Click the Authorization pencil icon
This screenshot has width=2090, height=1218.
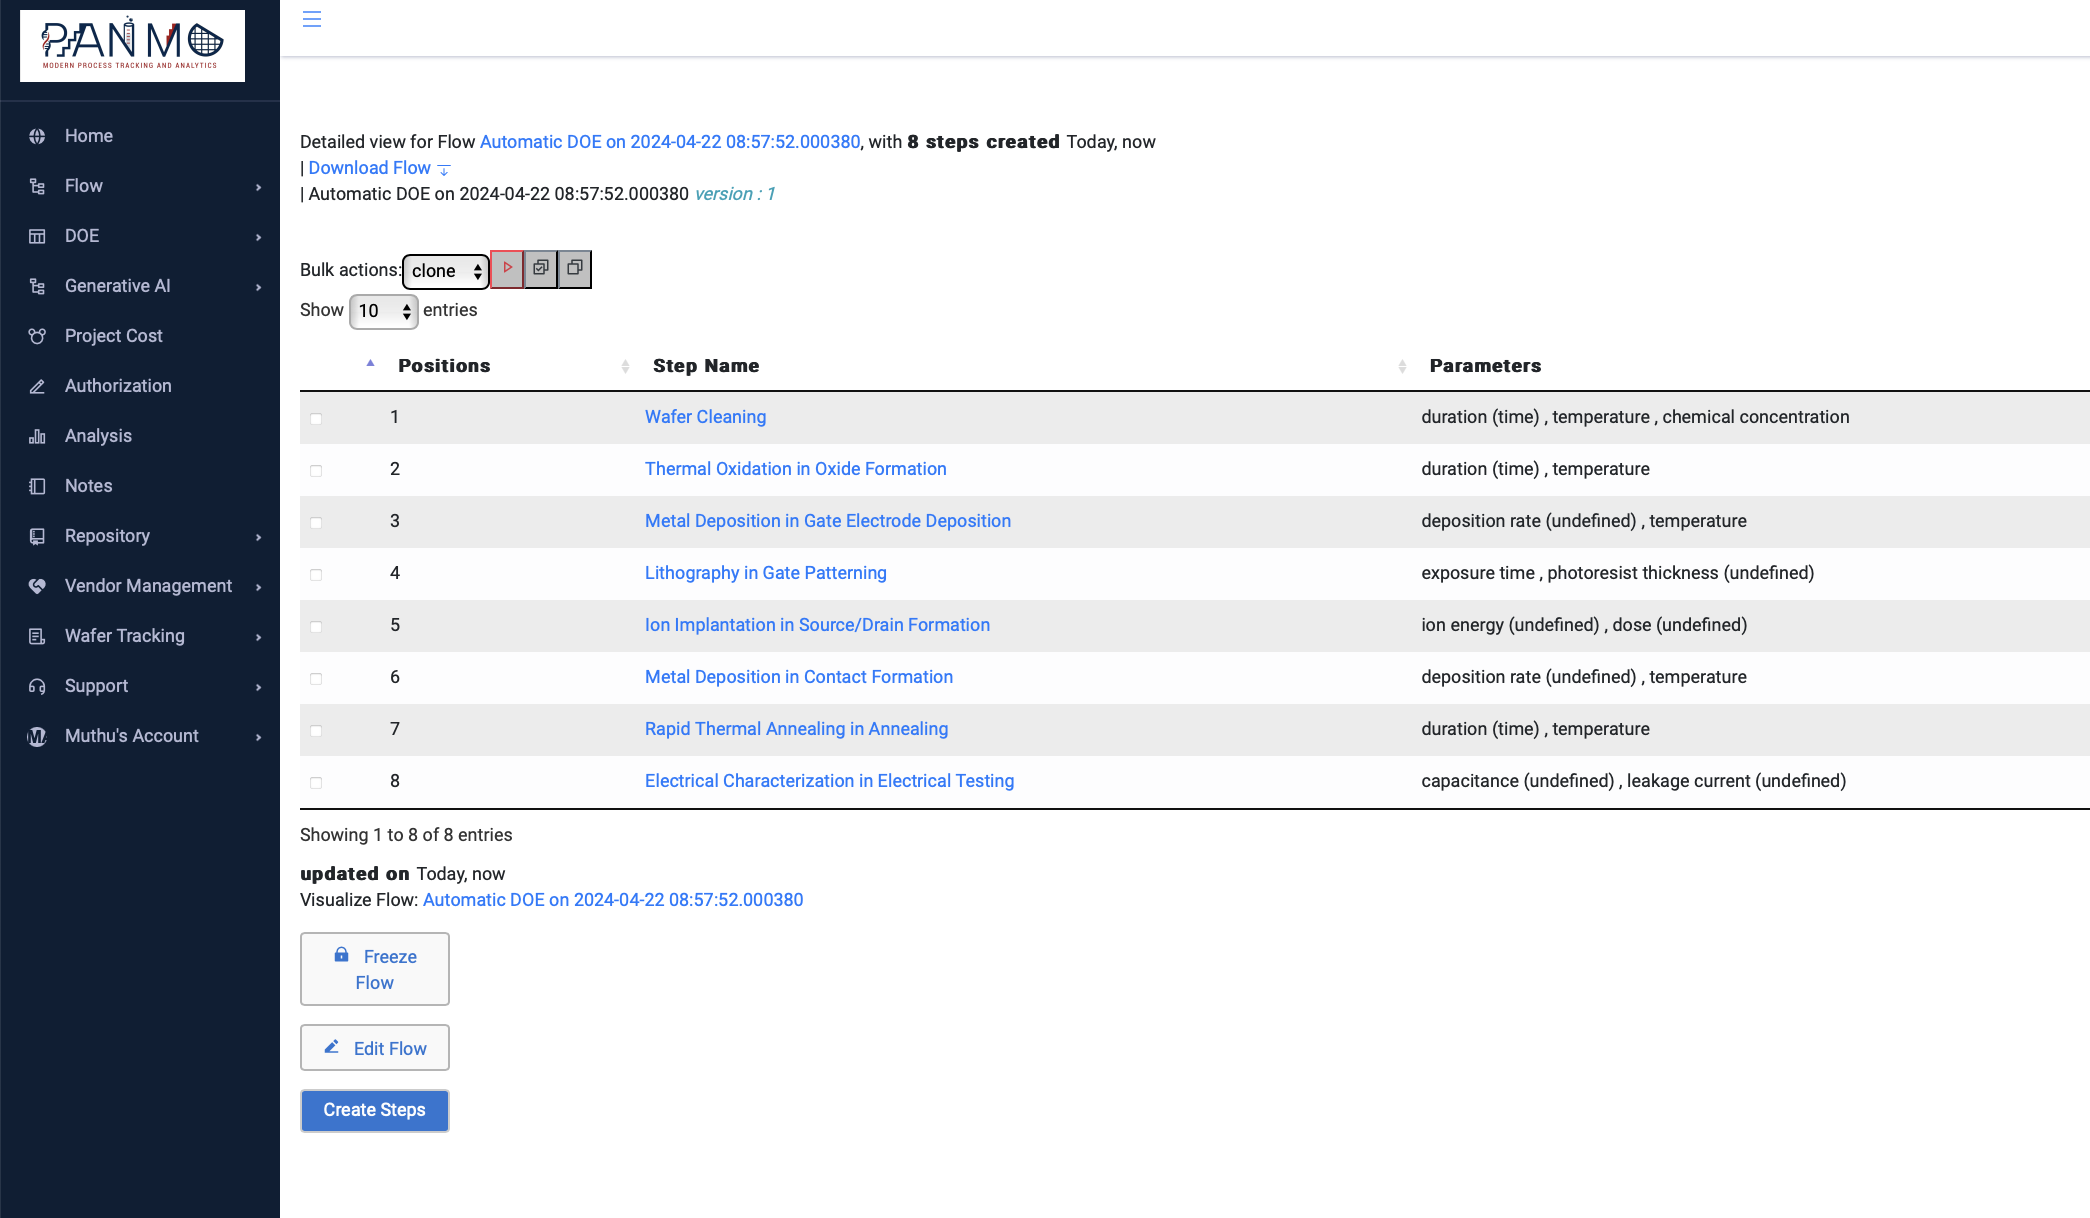click(x=37, y=386)
